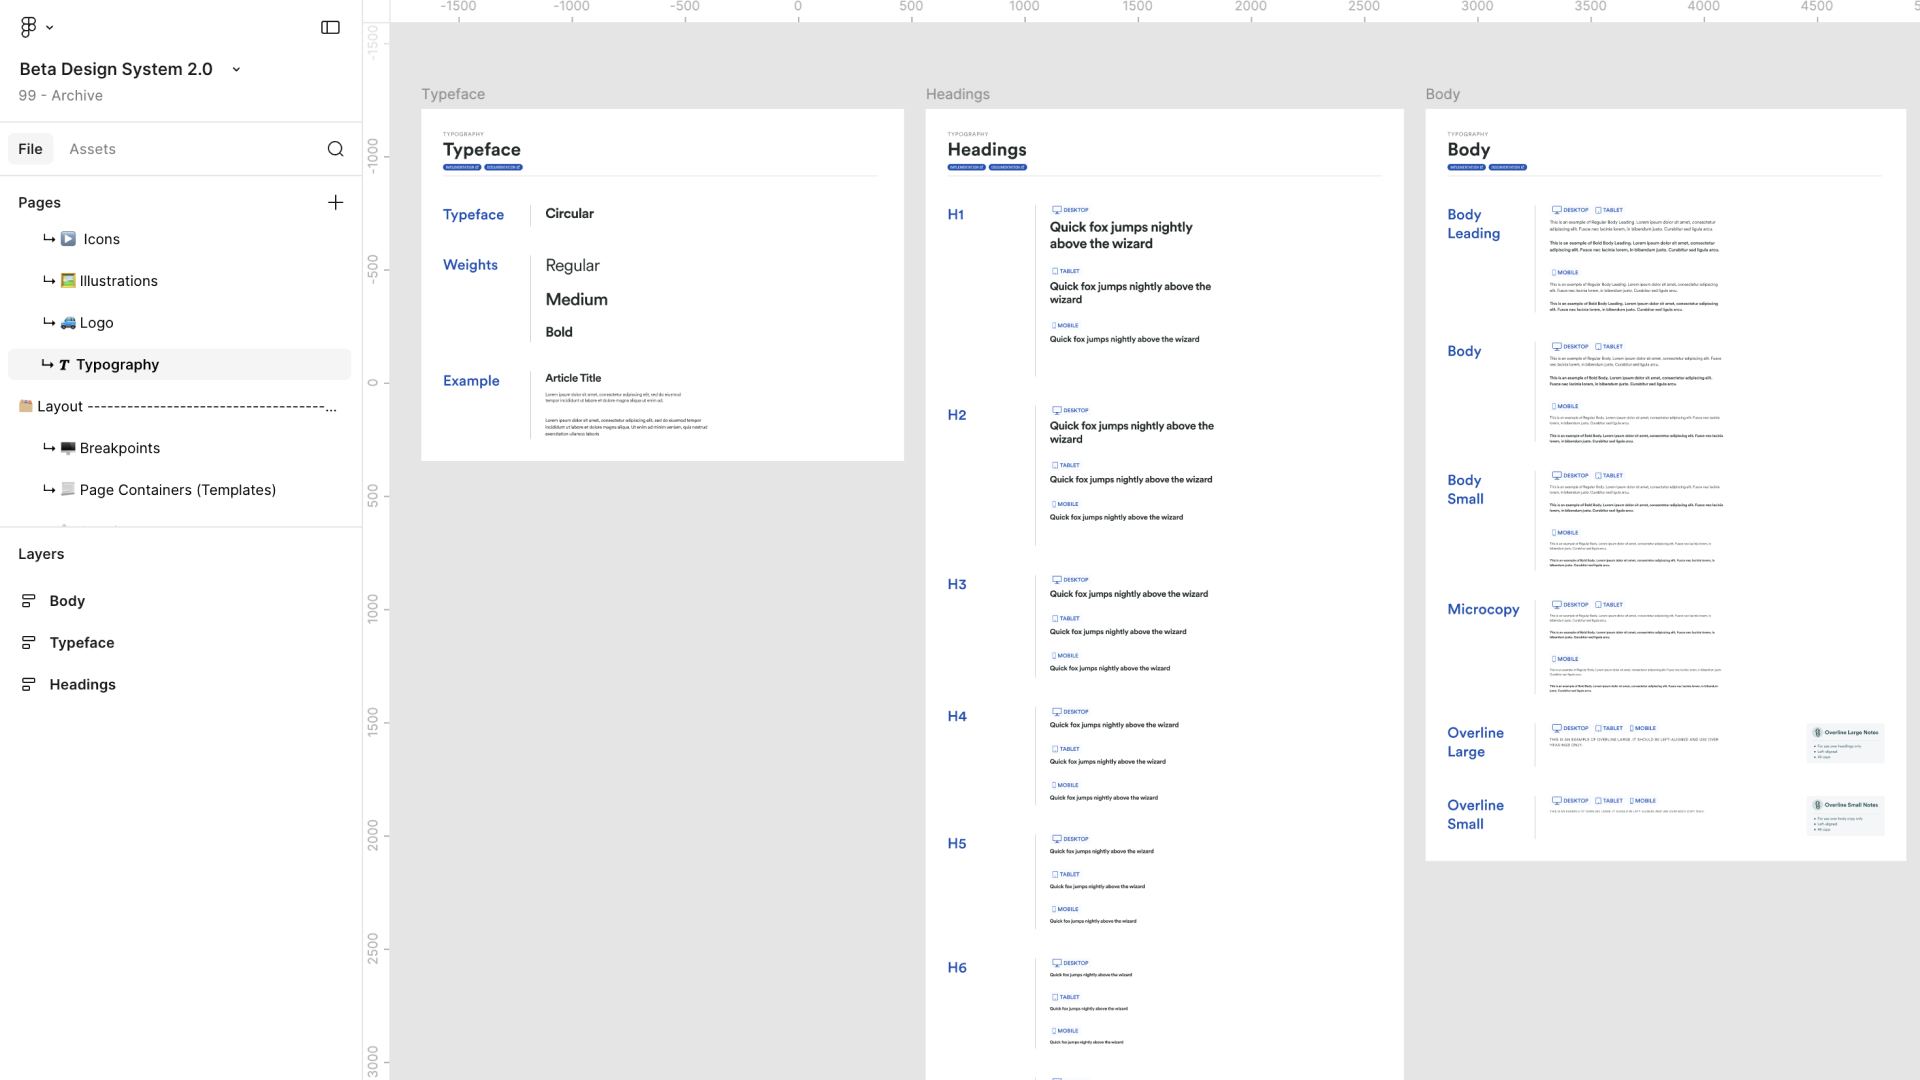This screenshot has width=1920, height=1080.
Task: Select the Typography page
Action: 117,365
